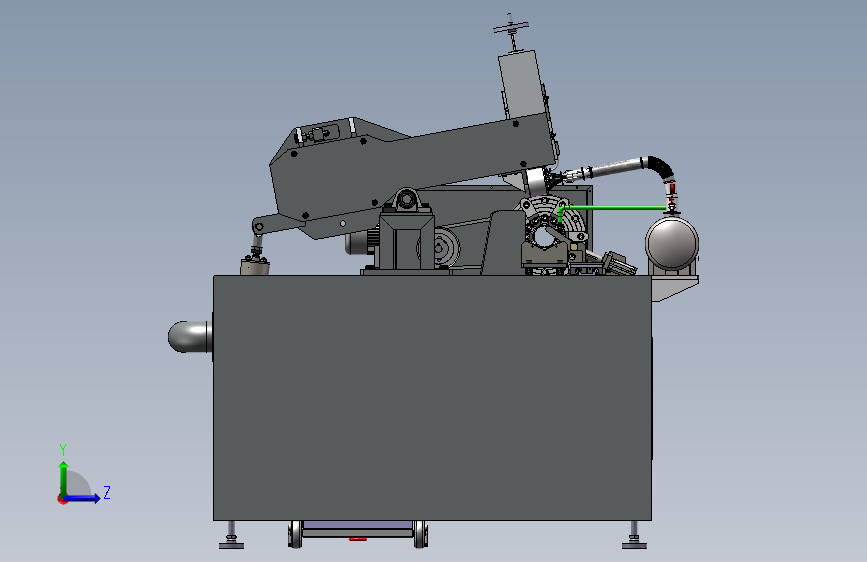Select the right caster wheel under the cabinet
This screenshot has height=562, width=867.
(x=421, y=534)
